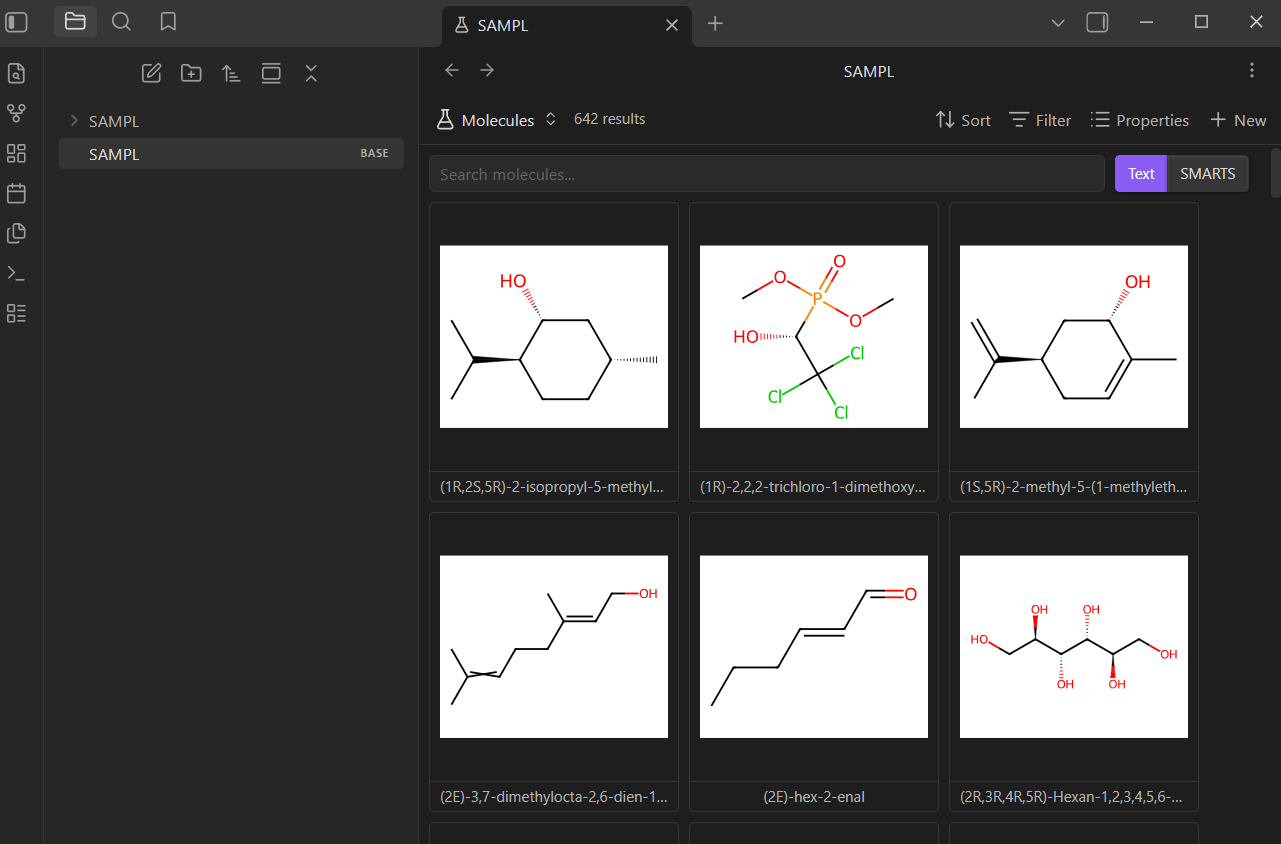Viewport: 1281px width, 844px height.
Task: Click the bottom ribbon list icon
Action: click(16, 313)
